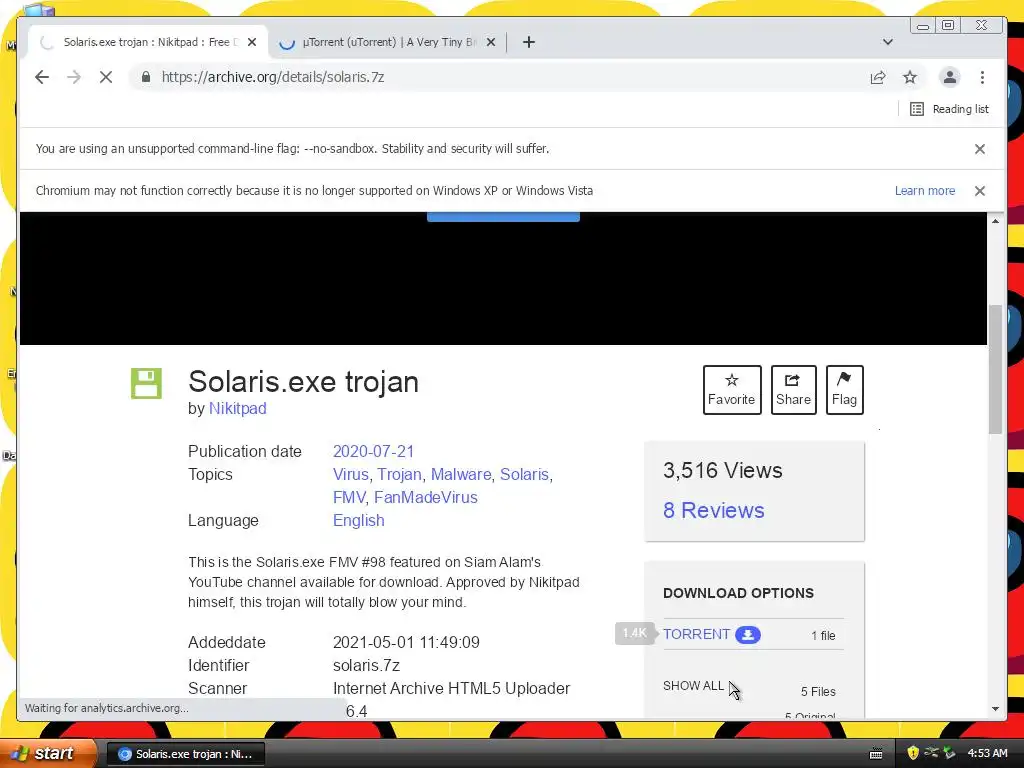
Task: Flag this archive item
Action: click(844, 390)
